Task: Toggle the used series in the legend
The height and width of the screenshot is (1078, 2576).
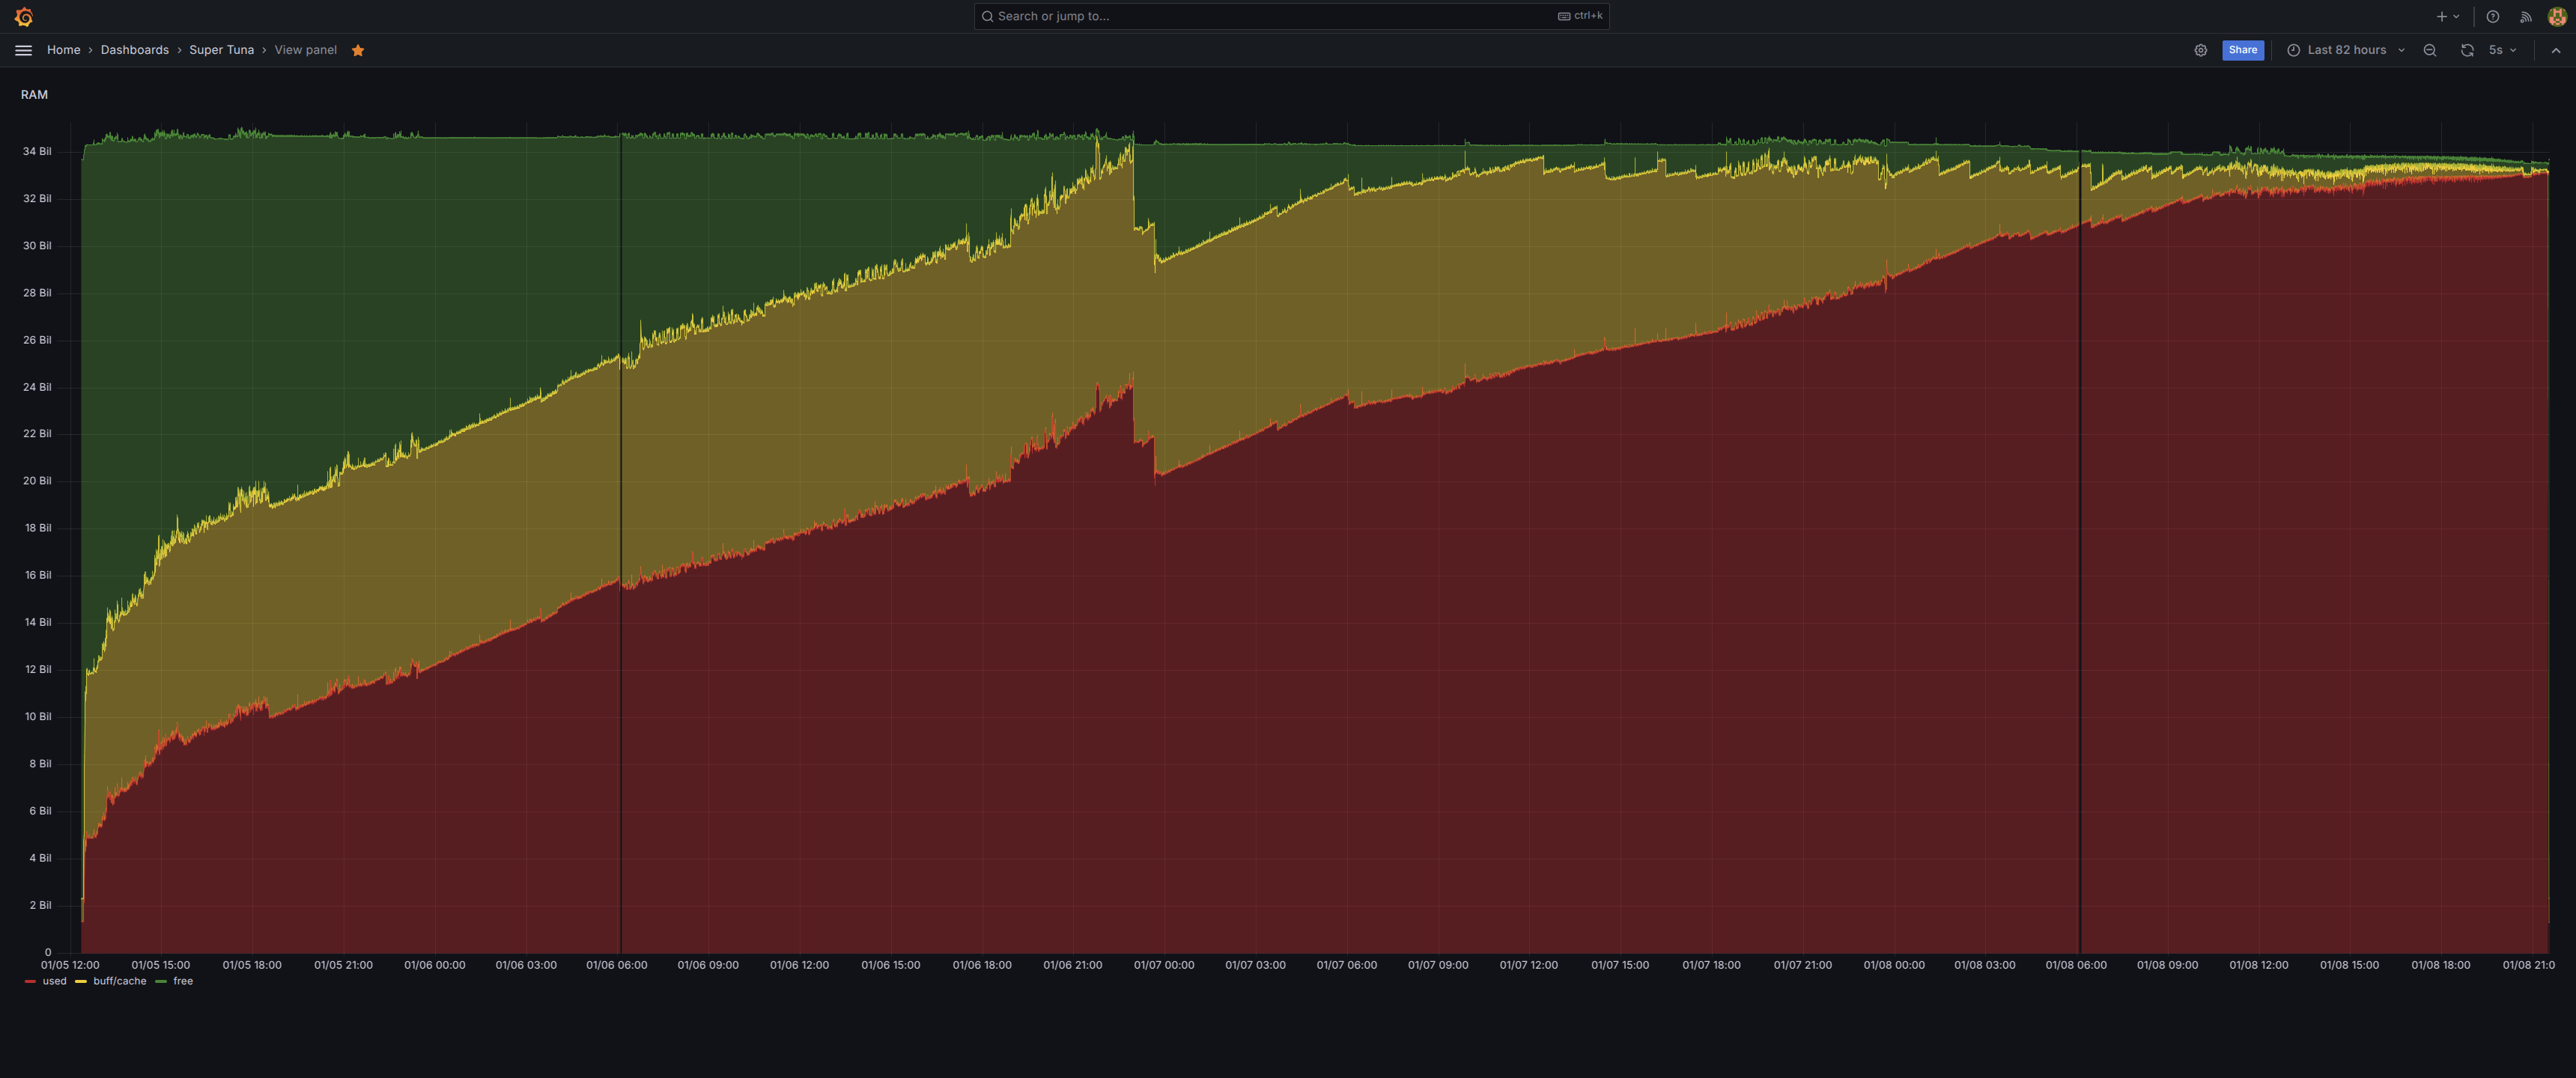Action: pyautogui.click(x=54, y=981)
